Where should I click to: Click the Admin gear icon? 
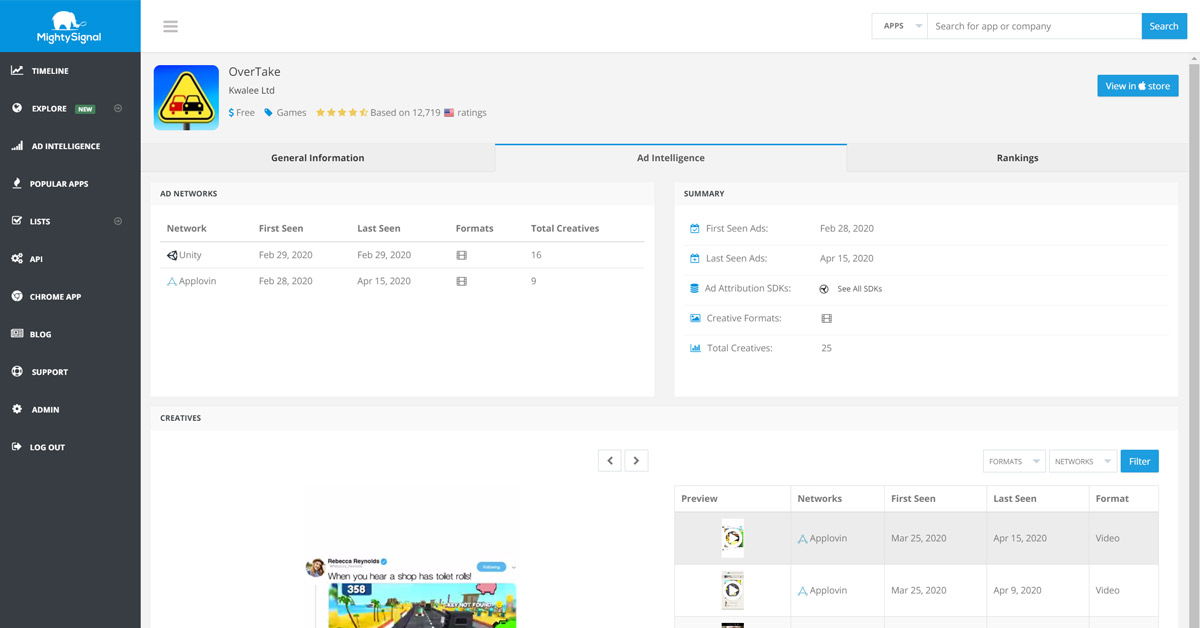17,410
